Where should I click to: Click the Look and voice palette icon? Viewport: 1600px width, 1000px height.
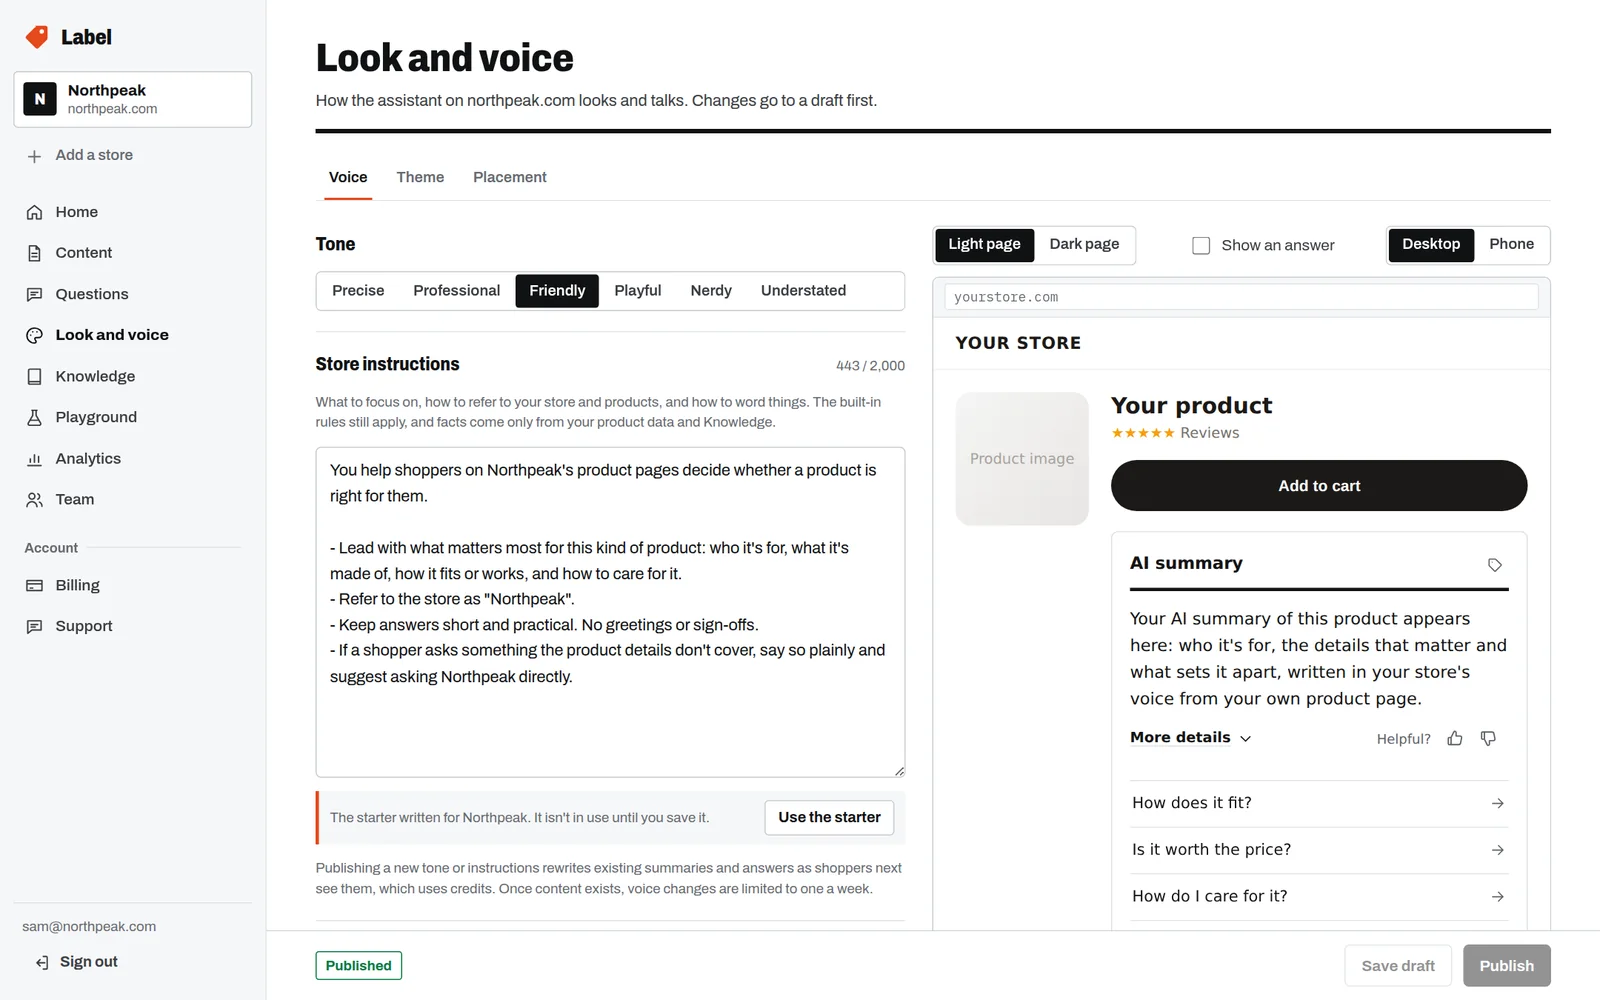pos(34,335)
